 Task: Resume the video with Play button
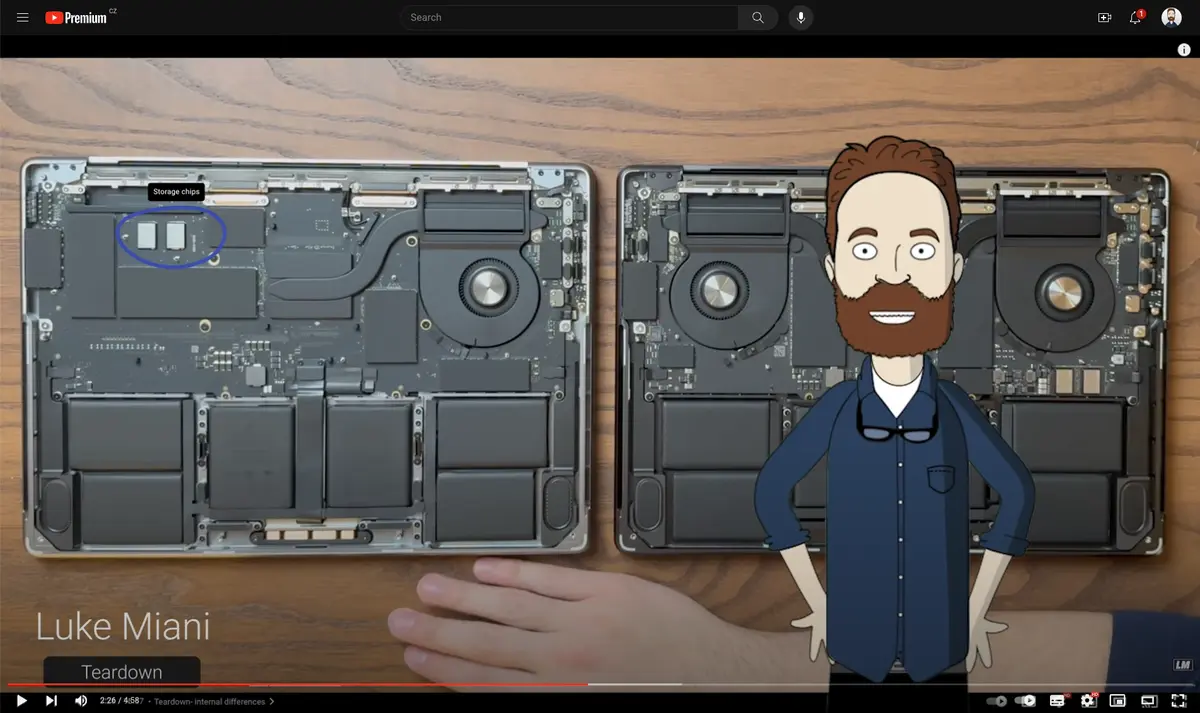[22, 701]
